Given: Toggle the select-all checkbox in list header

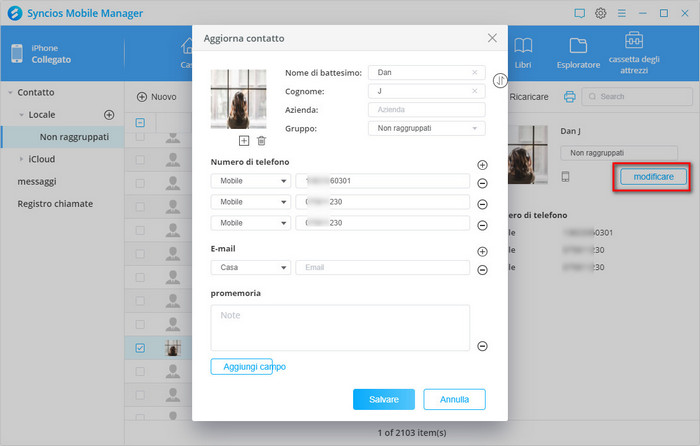Looking at the screenshot, I should (x=140, y=123).
